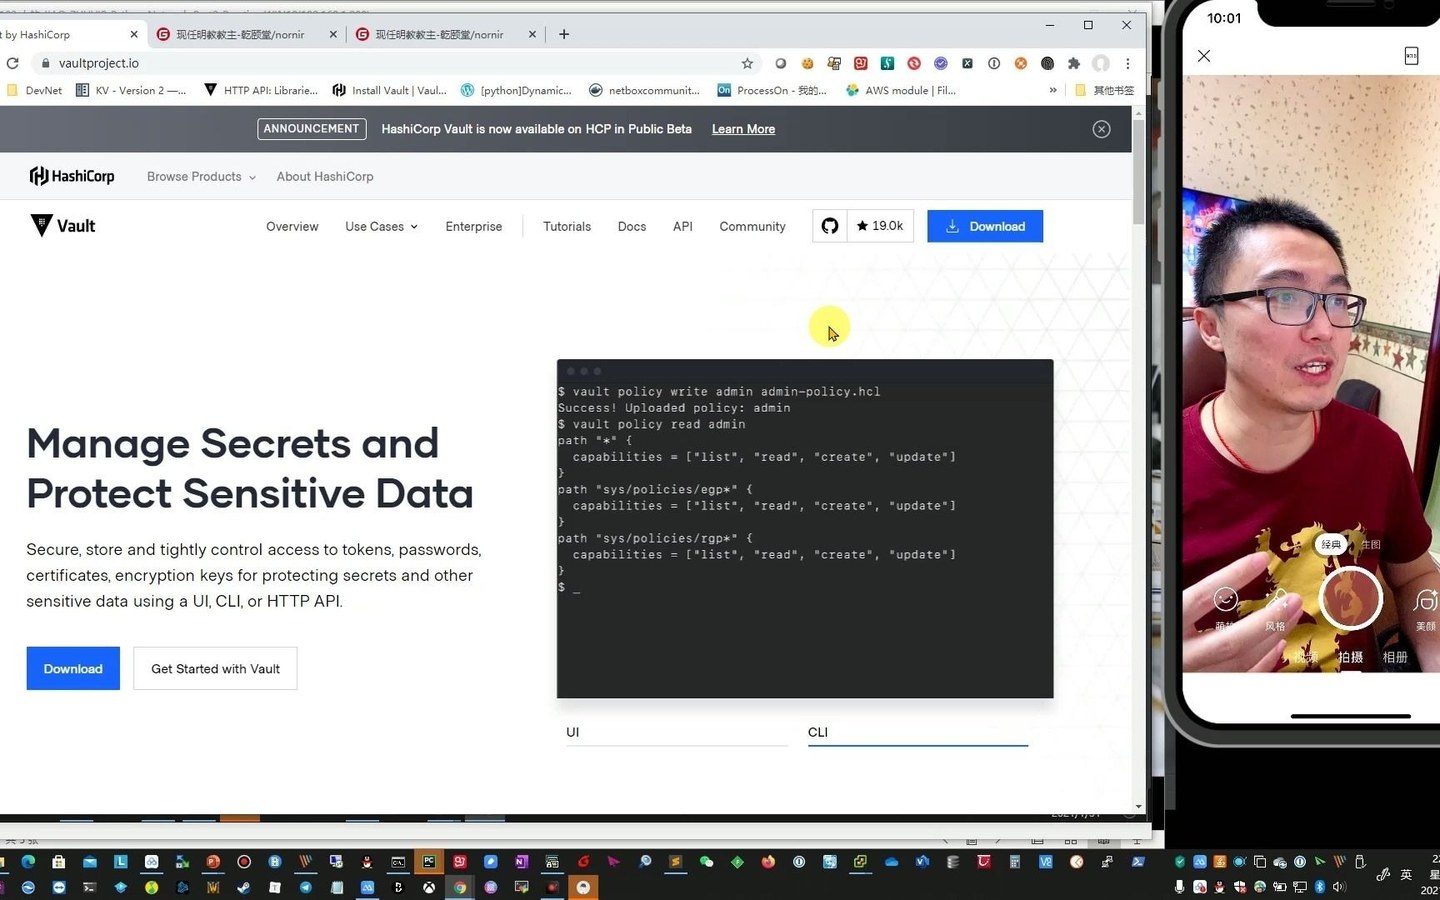Open the 其他书签 bookmarks folder

click(x=1104, y=90)
